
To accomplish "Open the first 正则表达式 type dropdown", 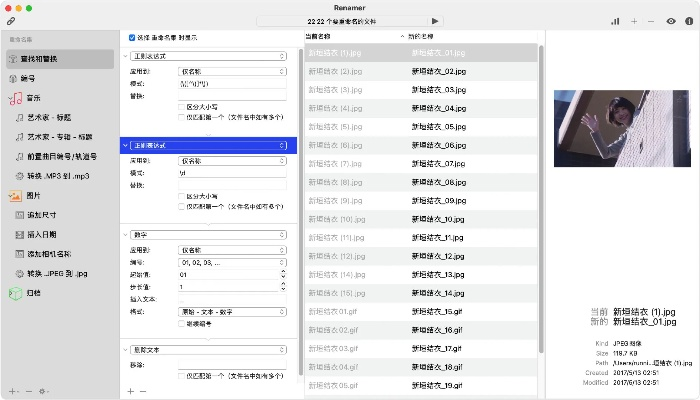I will (208, 56).
